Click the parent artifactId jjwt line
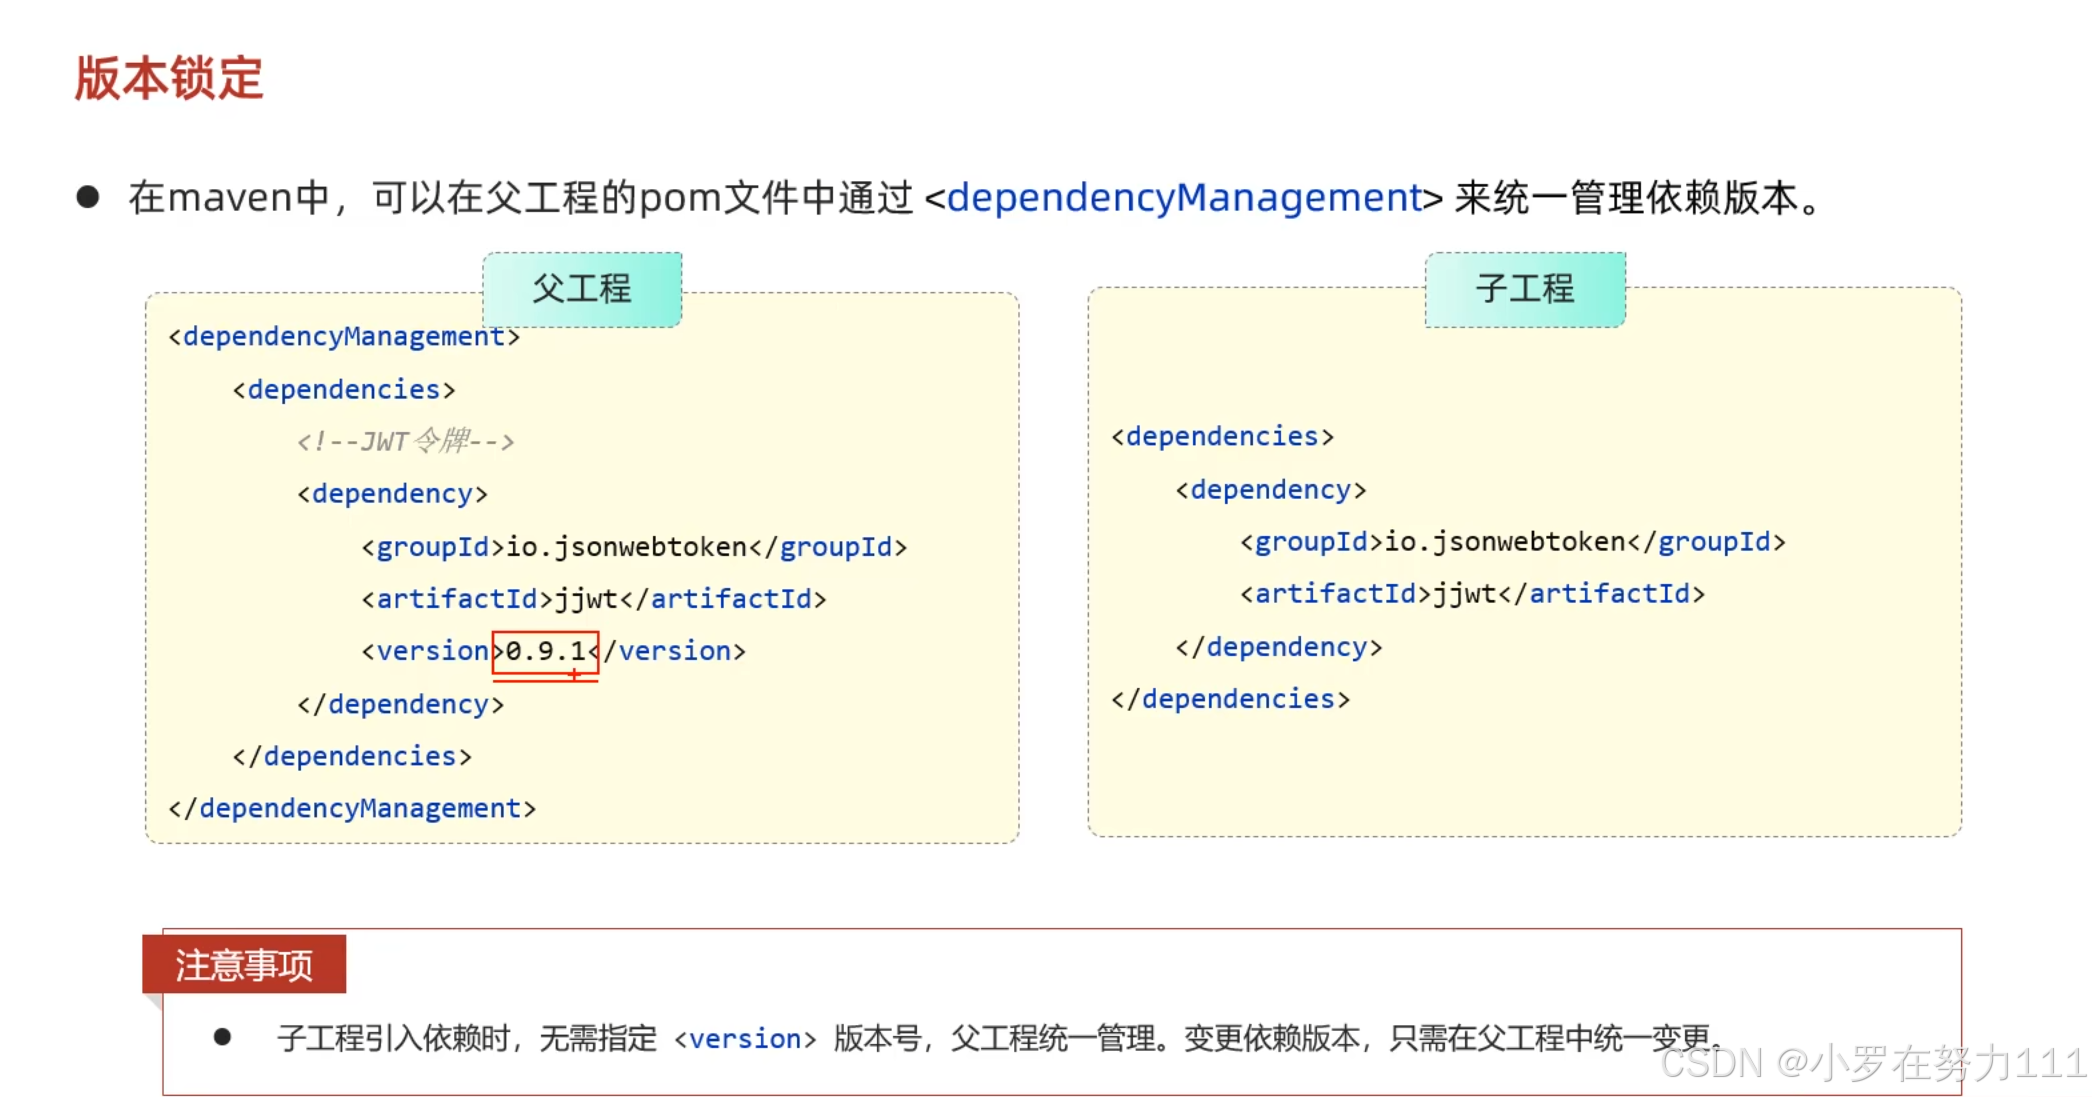 (x=594, y=599)
